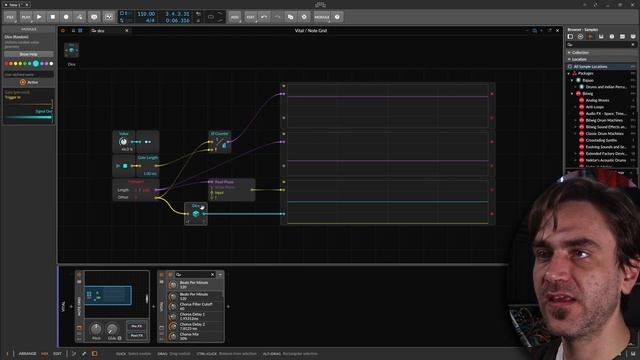Screen dimensions: 640x360
Task: Expand Nektar's Acoustic Drums package
Action: click(576, 160)
